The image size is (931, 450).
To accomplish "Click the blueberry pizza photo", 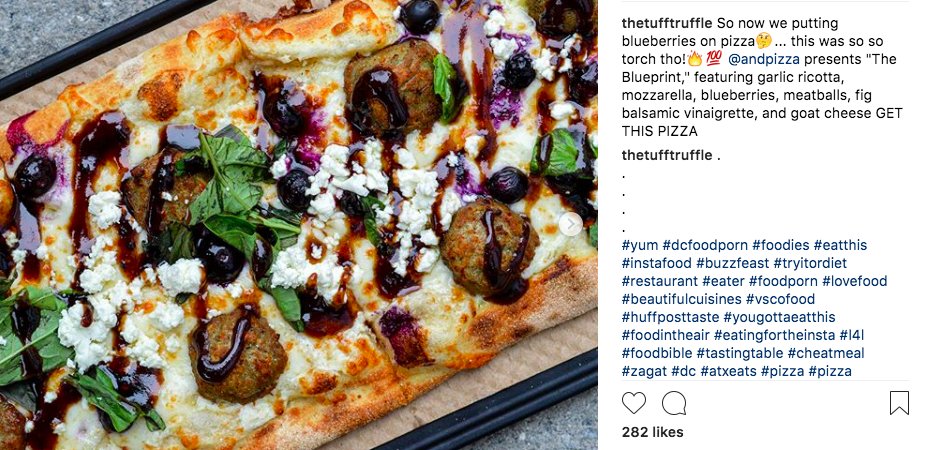I will pyautogui.click(x=299, y=225).
